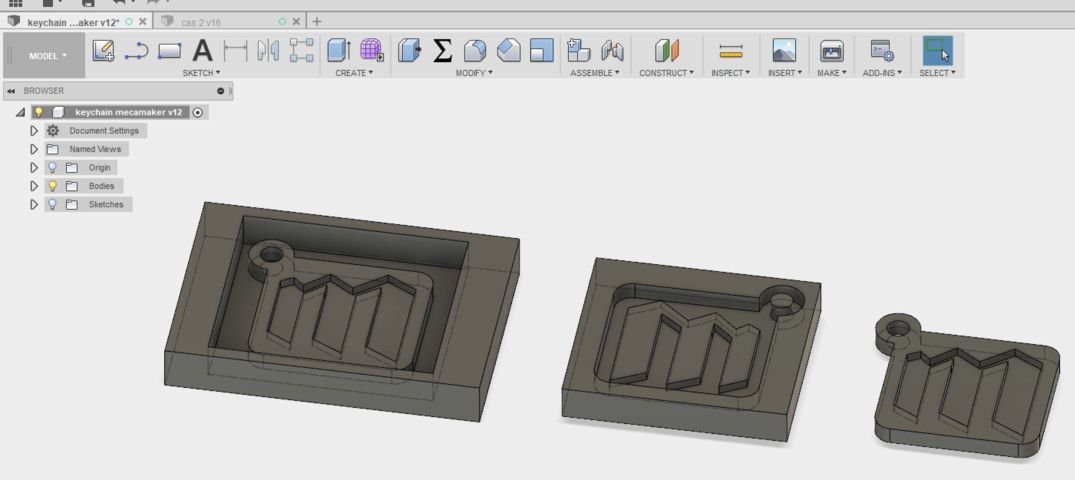Select keychain mecamaker v12 in browser
The width and height of the screenshot is (1075, 480).
pos(128,112)
